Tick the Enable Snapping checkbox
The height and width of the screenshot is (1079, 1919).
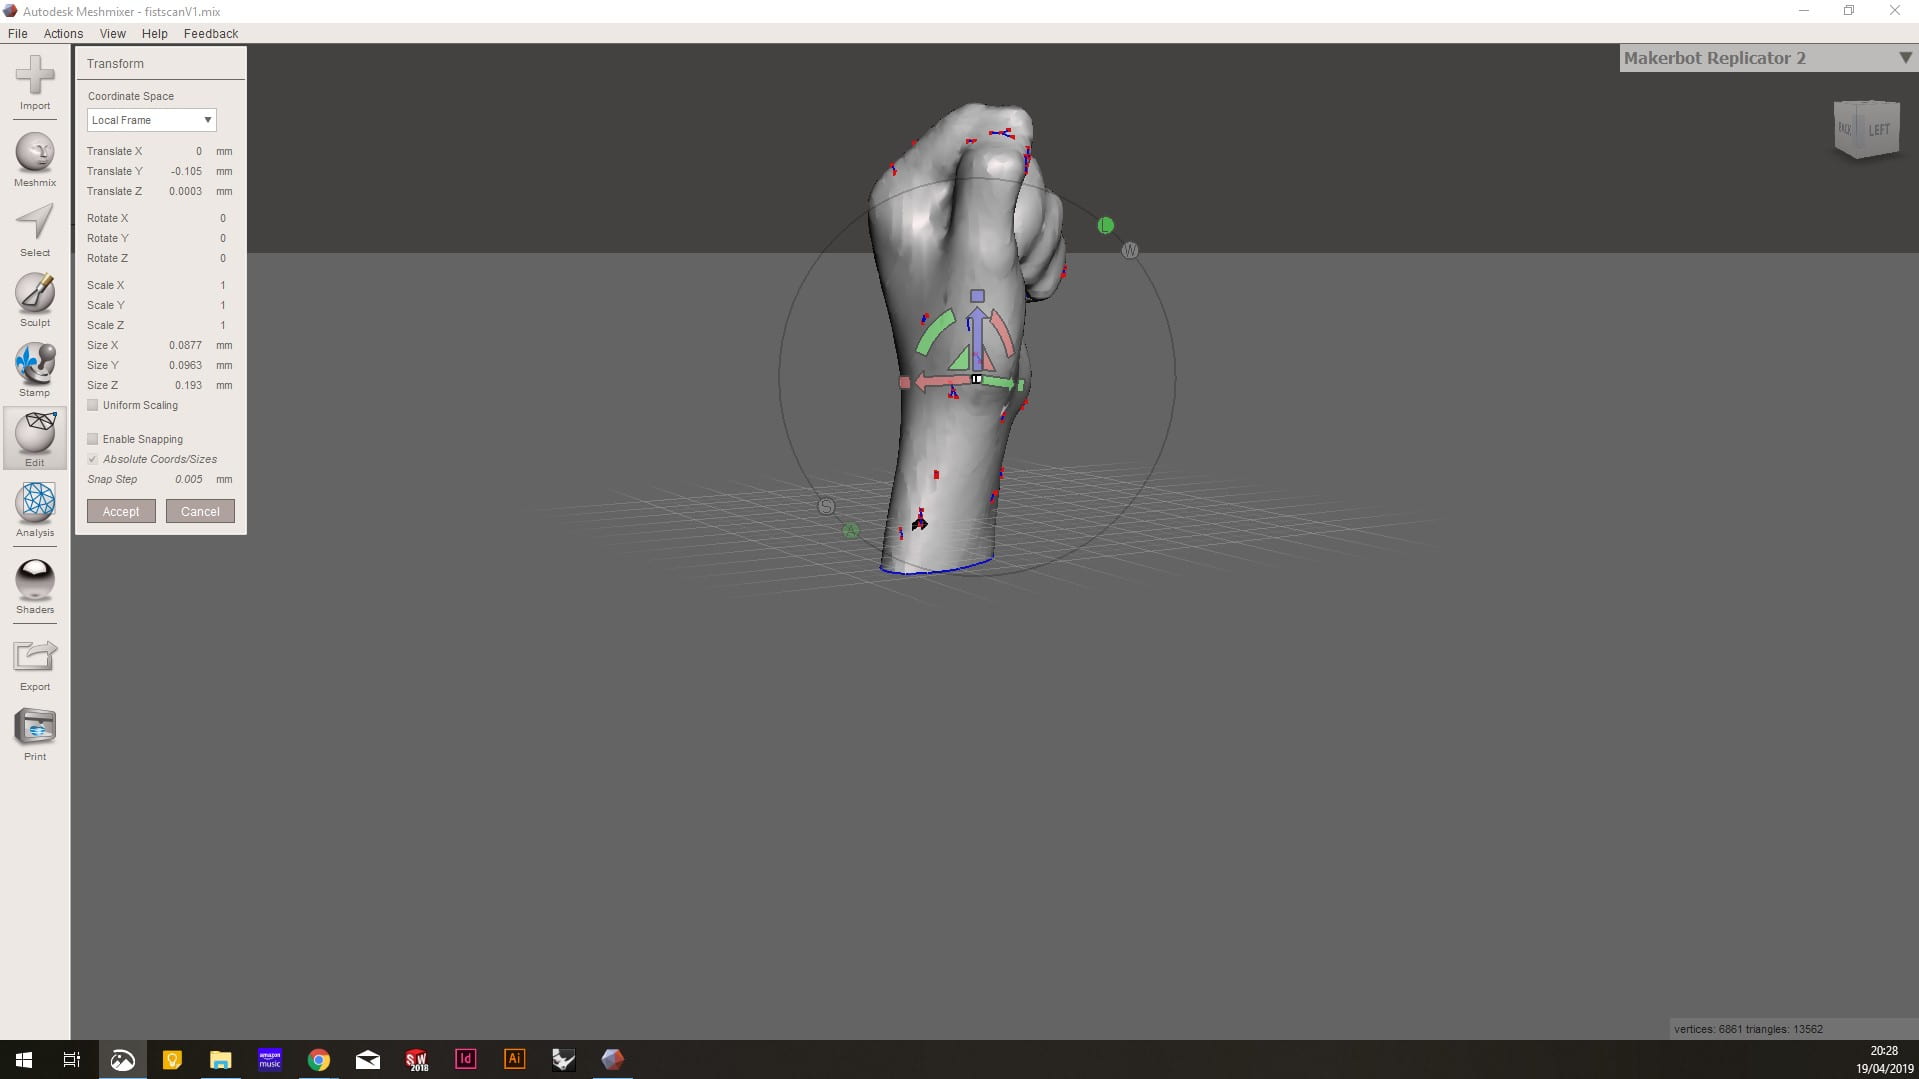click(x=93, y=439)
